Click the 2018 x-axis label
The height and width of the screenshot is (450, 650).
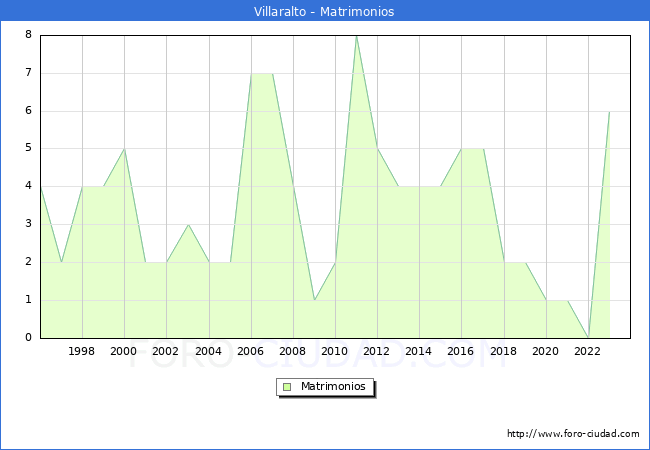(x=504, y=351)
